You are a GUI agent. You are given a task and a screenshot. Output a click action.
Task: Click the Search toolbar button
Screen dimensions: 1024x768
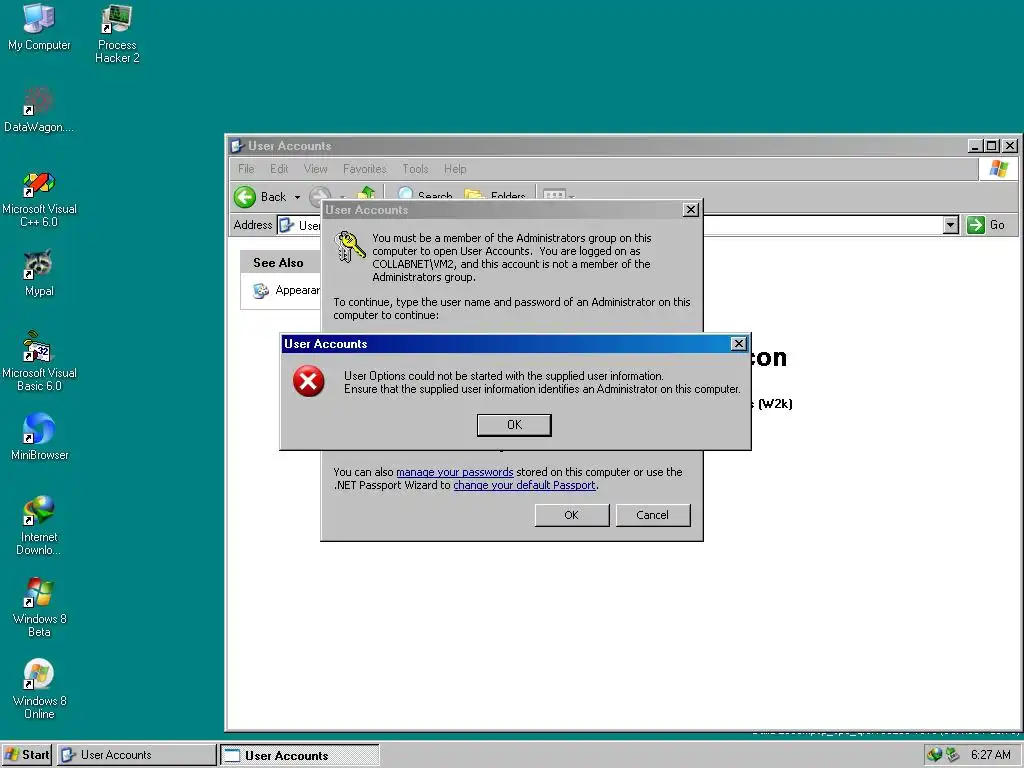424,195
